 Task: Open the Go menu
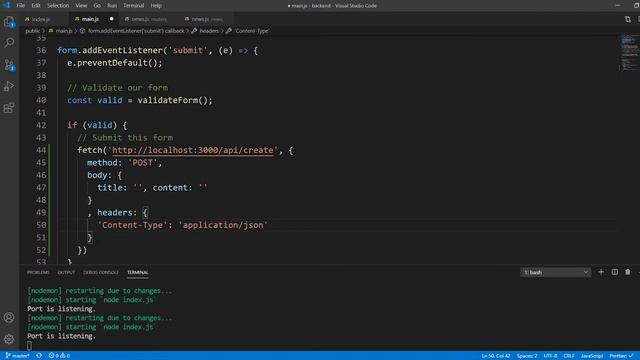click(97, 6)
